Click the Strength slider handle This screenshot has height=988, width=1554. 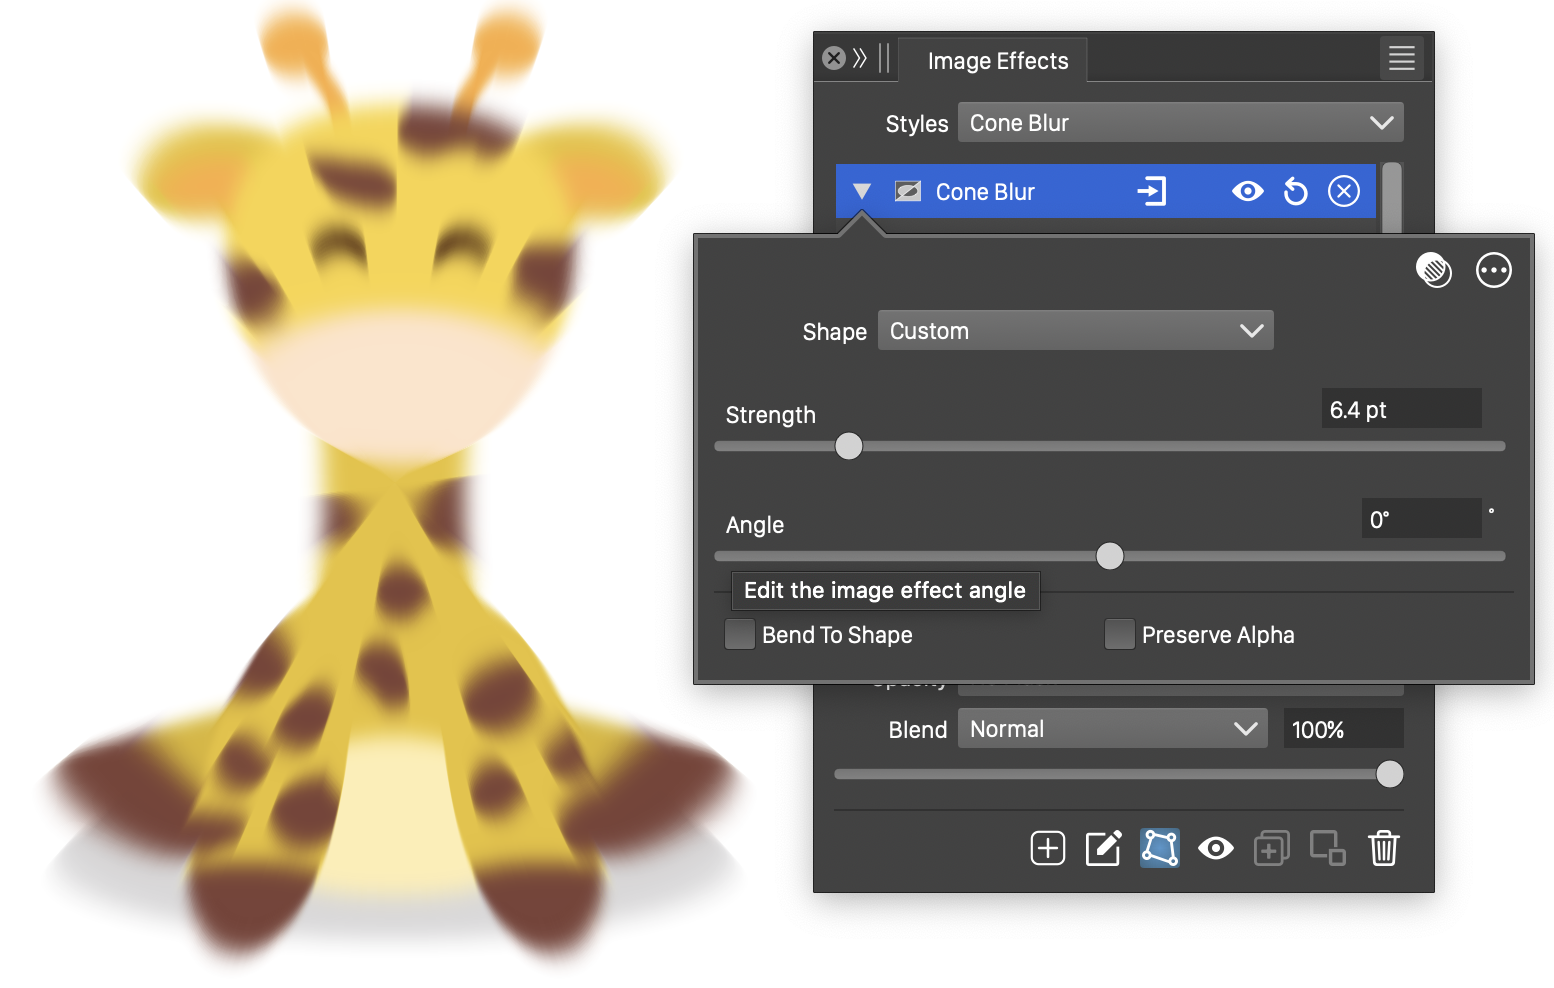pyautogui.click(x=848, y=446)
